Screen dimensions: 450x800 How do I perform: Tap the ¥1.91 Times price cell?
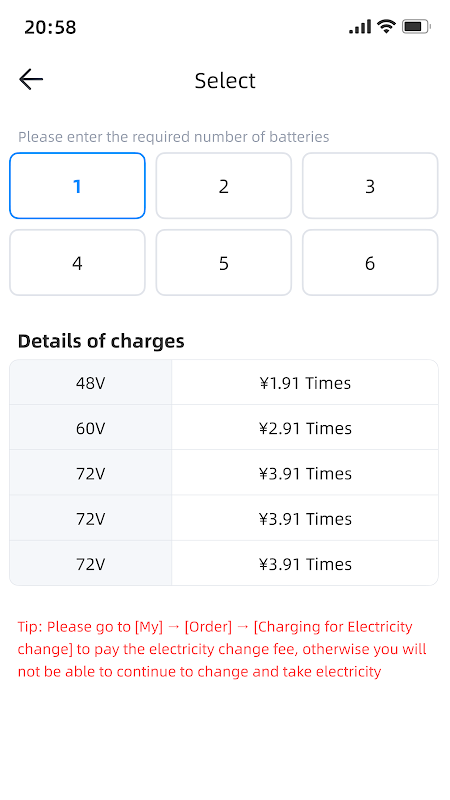305,383
